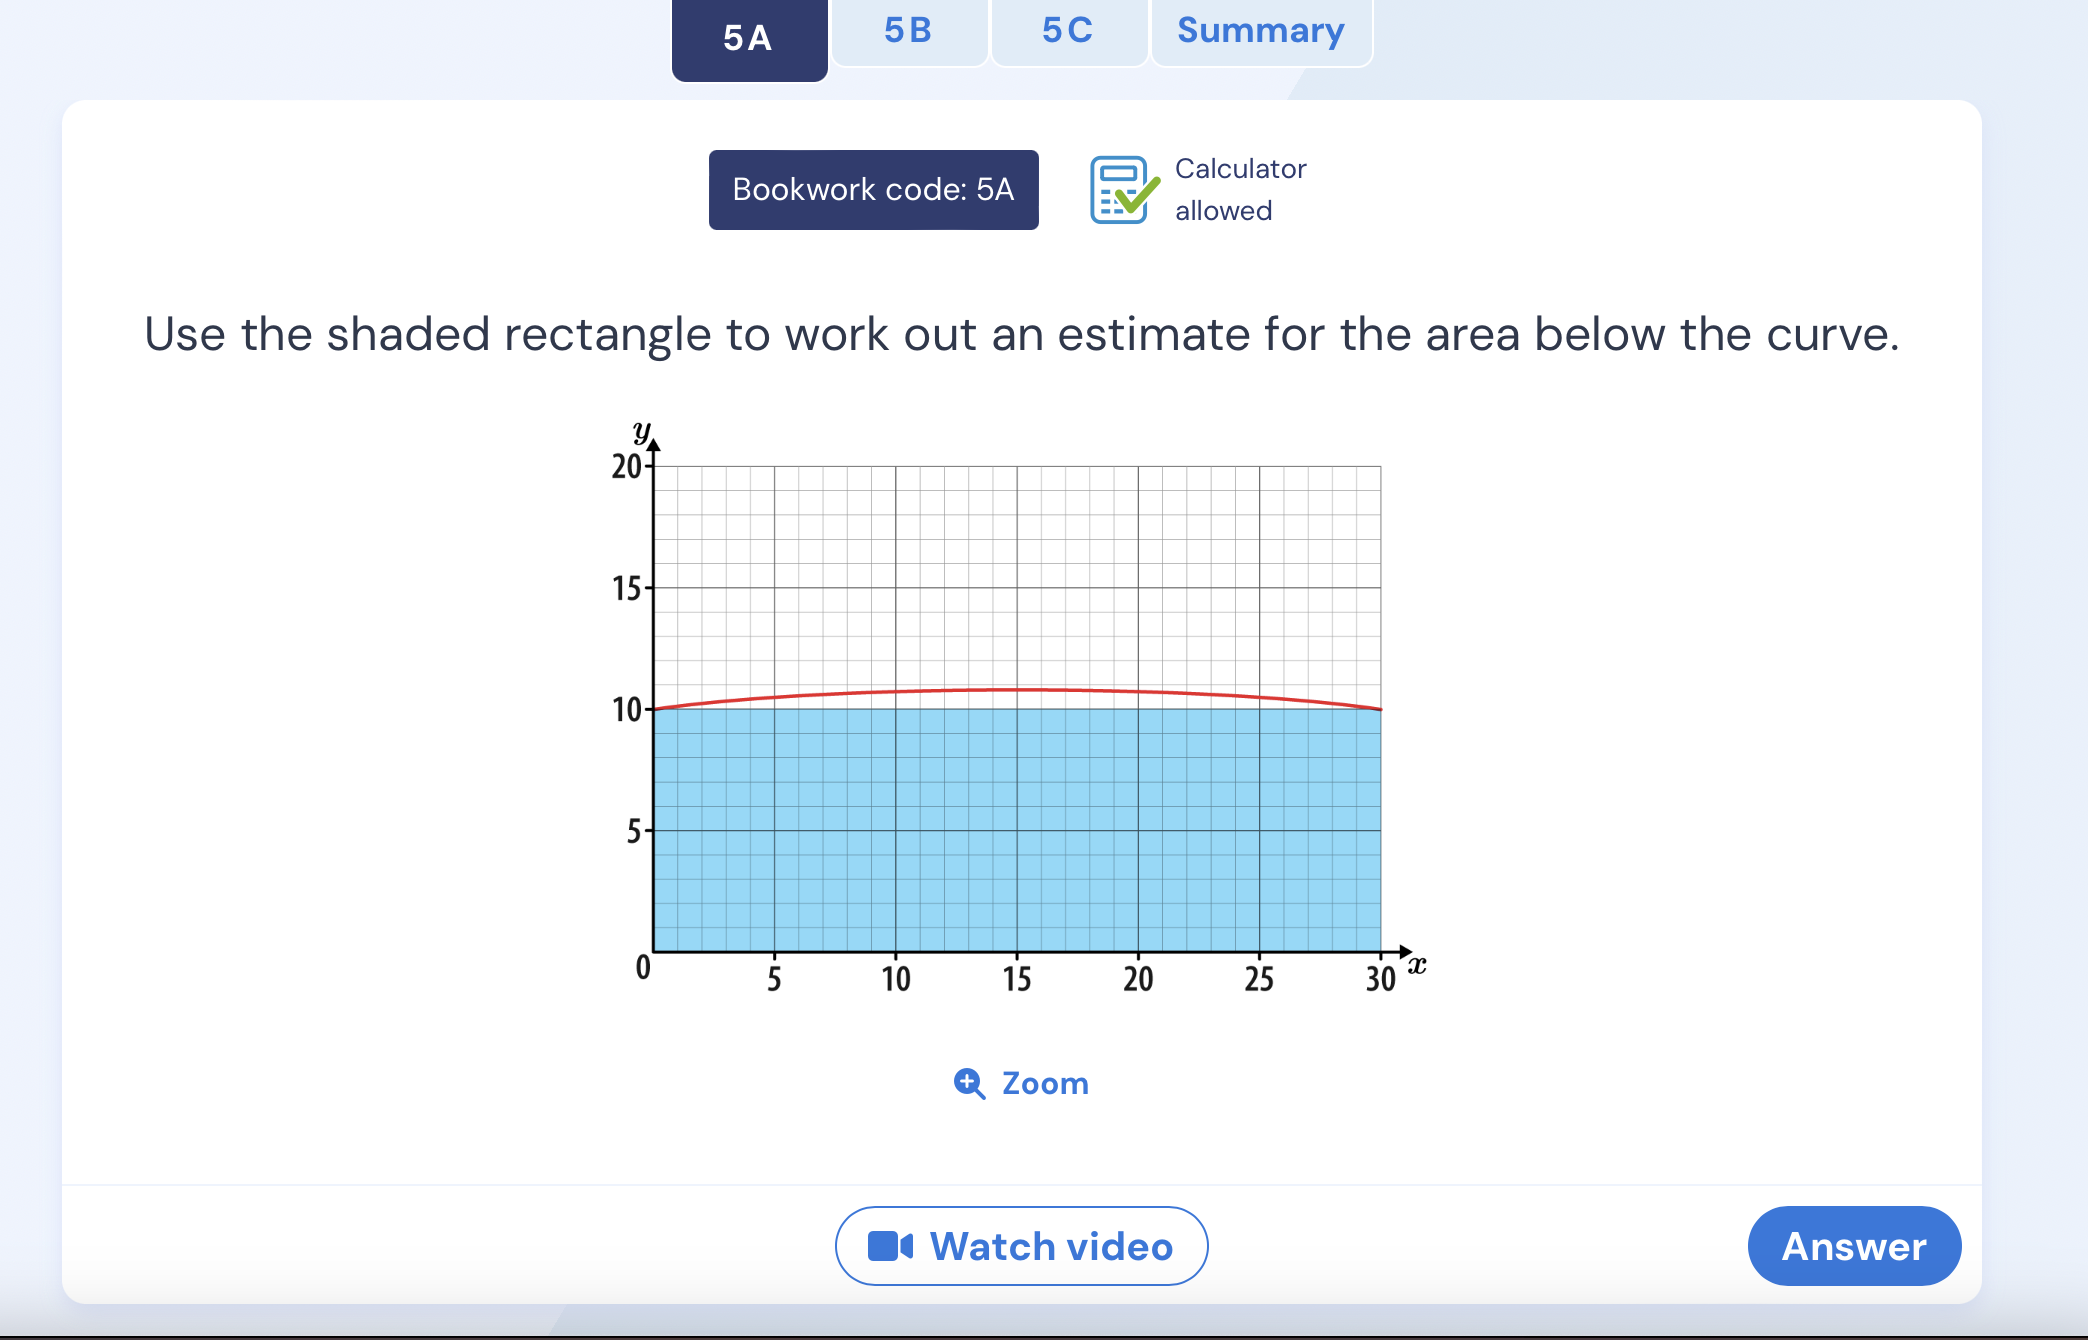Click the Calculator allowed text
The height and width of the screenshot is (1340, 2088).
coord(1240,190)
